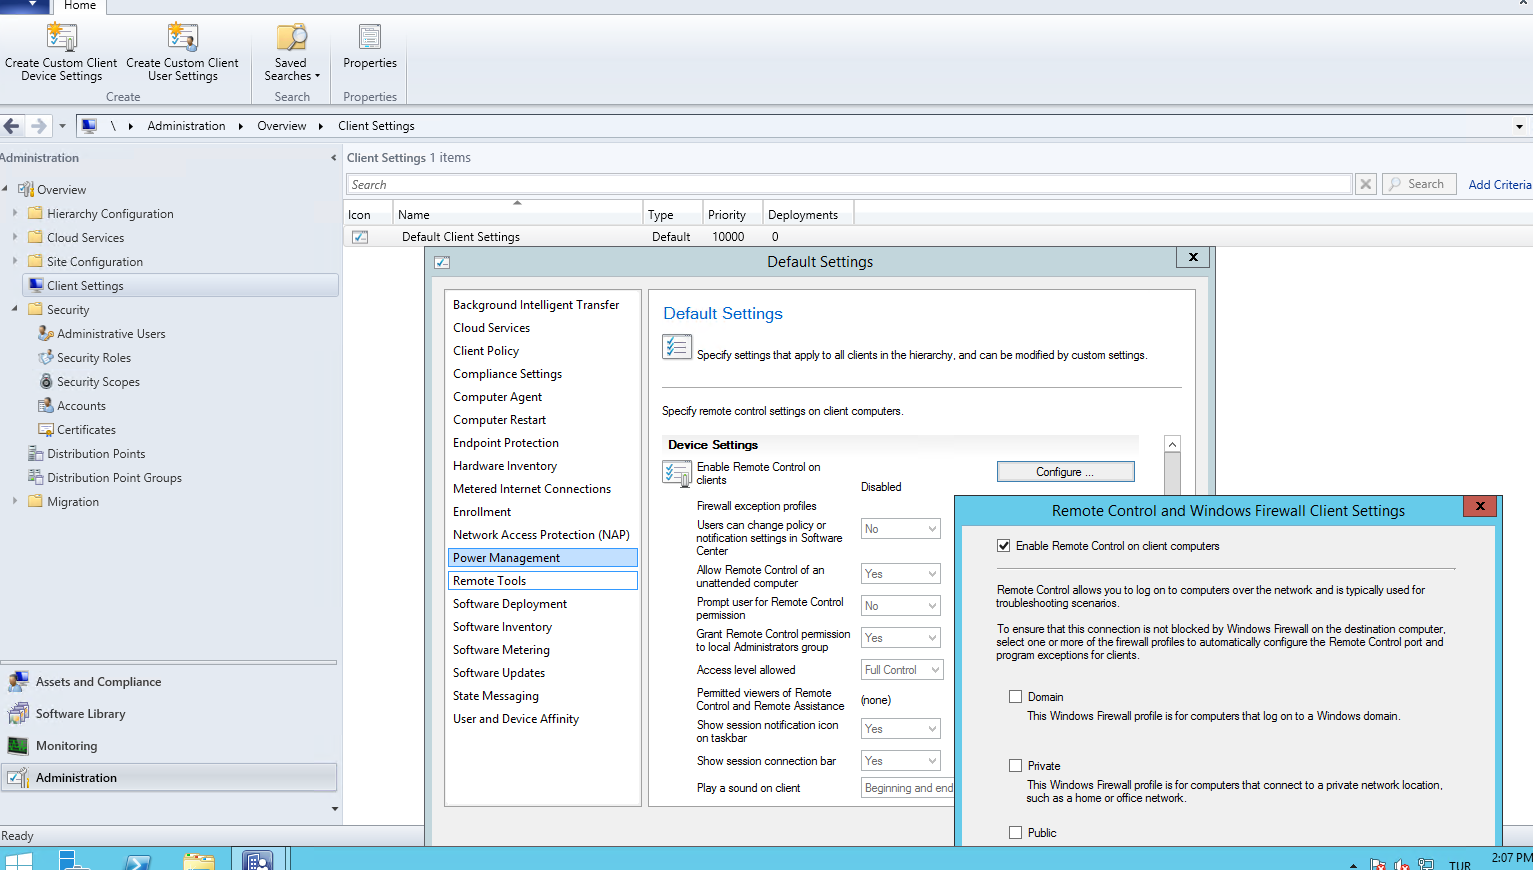Expand the Migration tree node

tap(14, 501)
